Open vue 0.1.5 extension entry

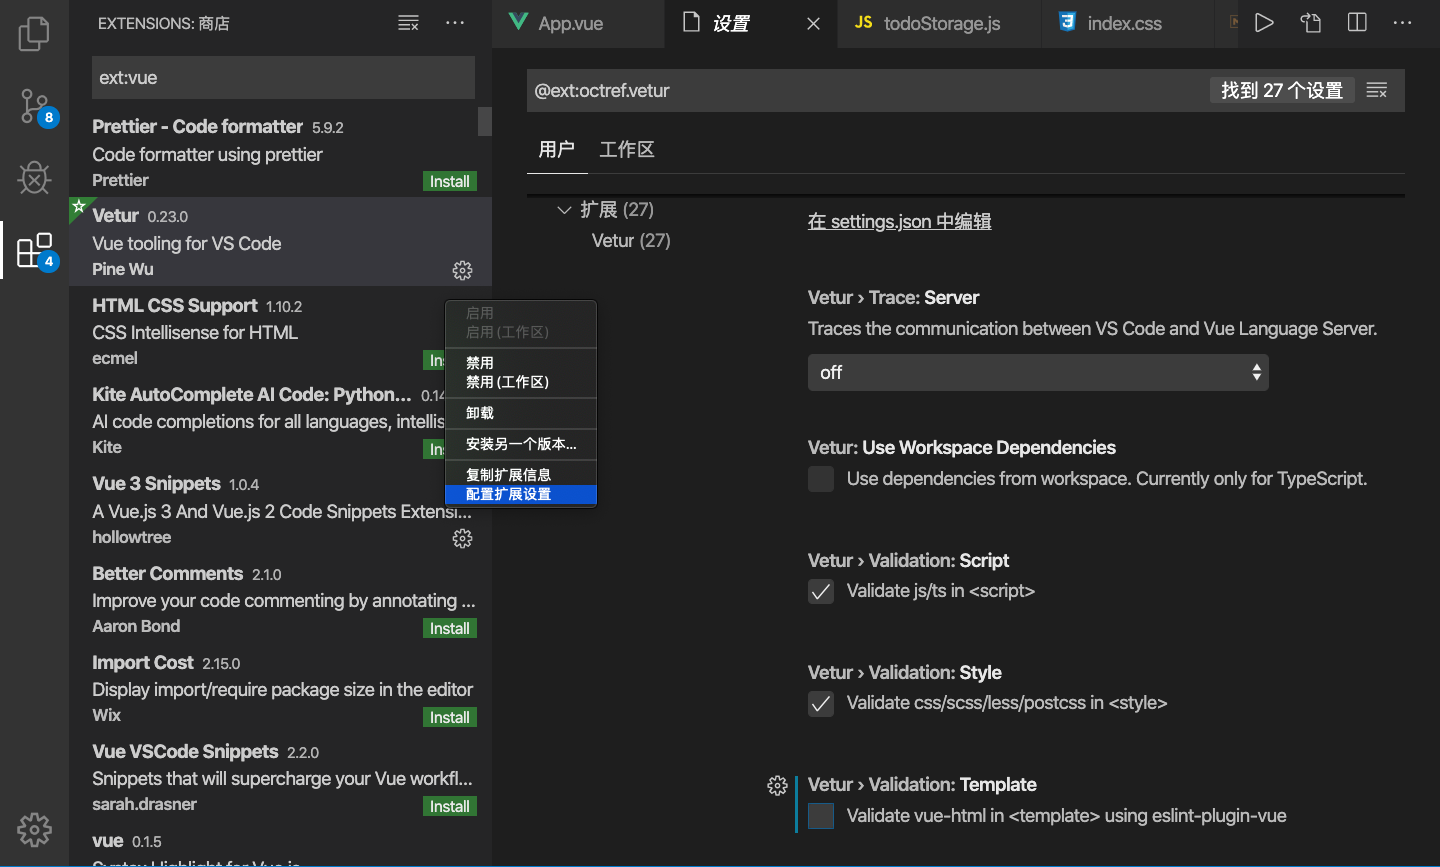[x=280, y=846]
